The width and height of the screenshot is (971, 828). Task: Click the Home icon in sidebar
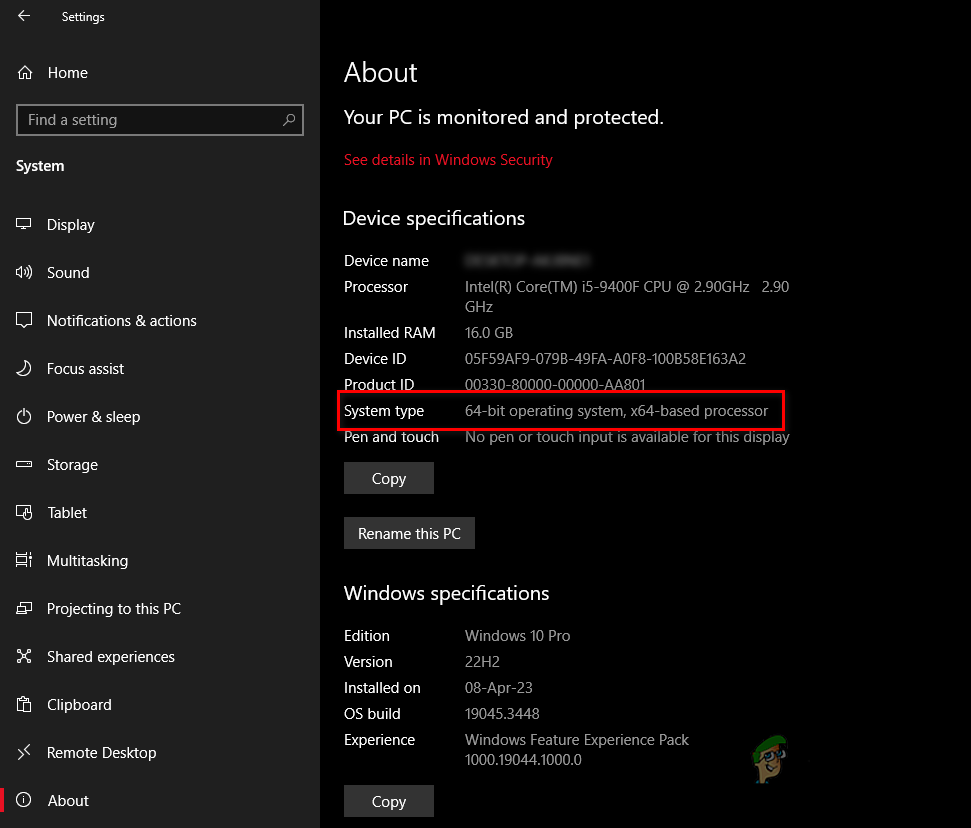25,73
